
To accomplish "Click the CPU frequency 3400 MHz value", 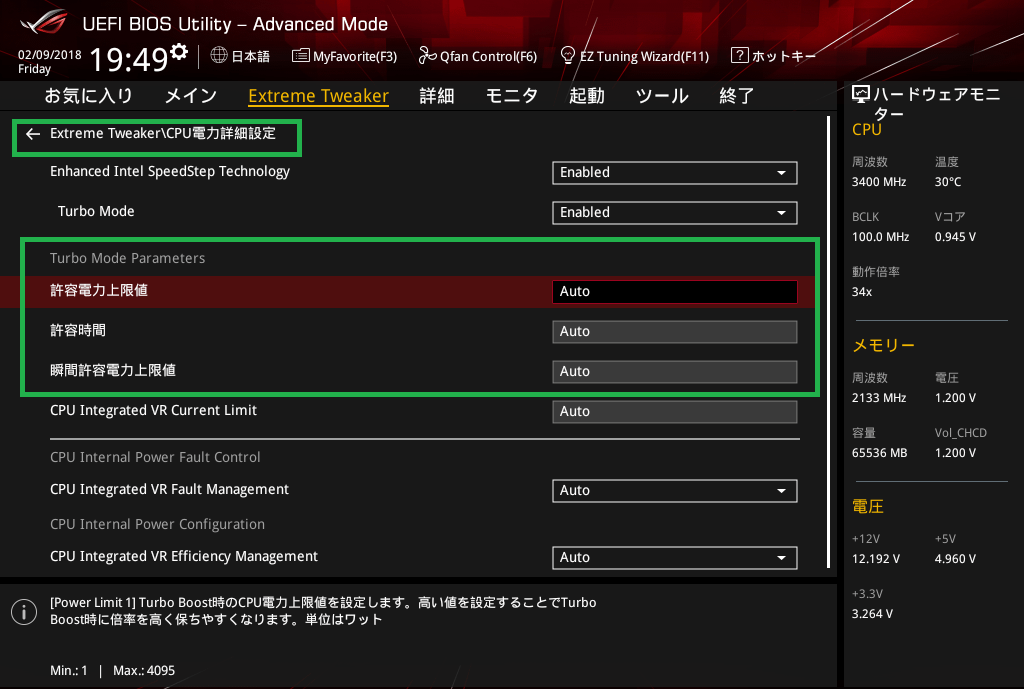I will tap(879, 182).
